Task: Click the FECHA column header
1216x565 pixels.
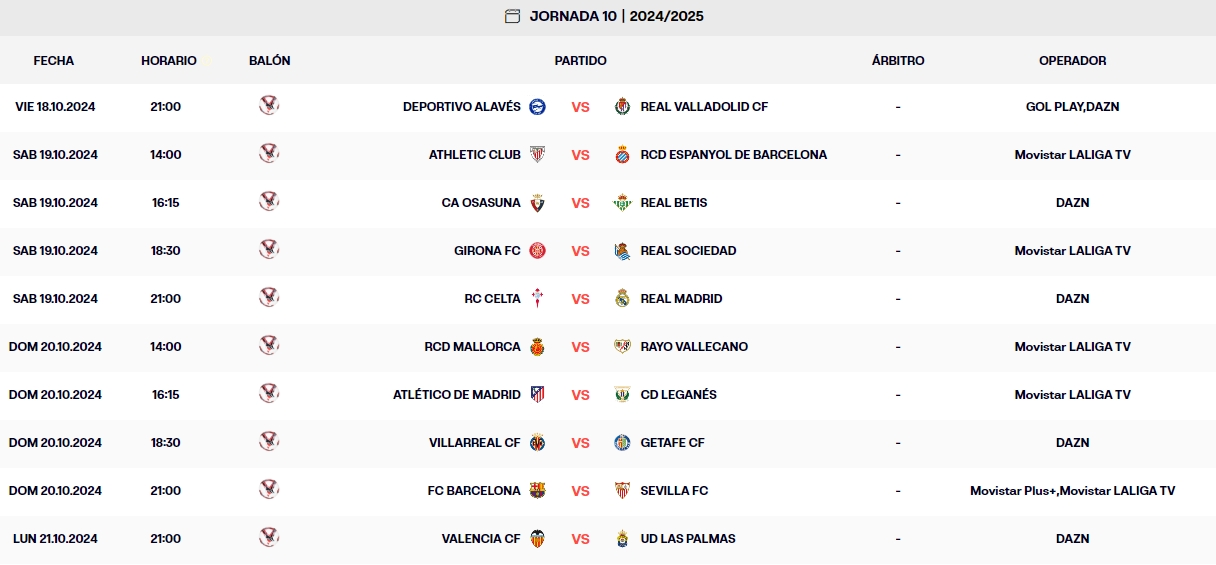Action: click(54, 60)
